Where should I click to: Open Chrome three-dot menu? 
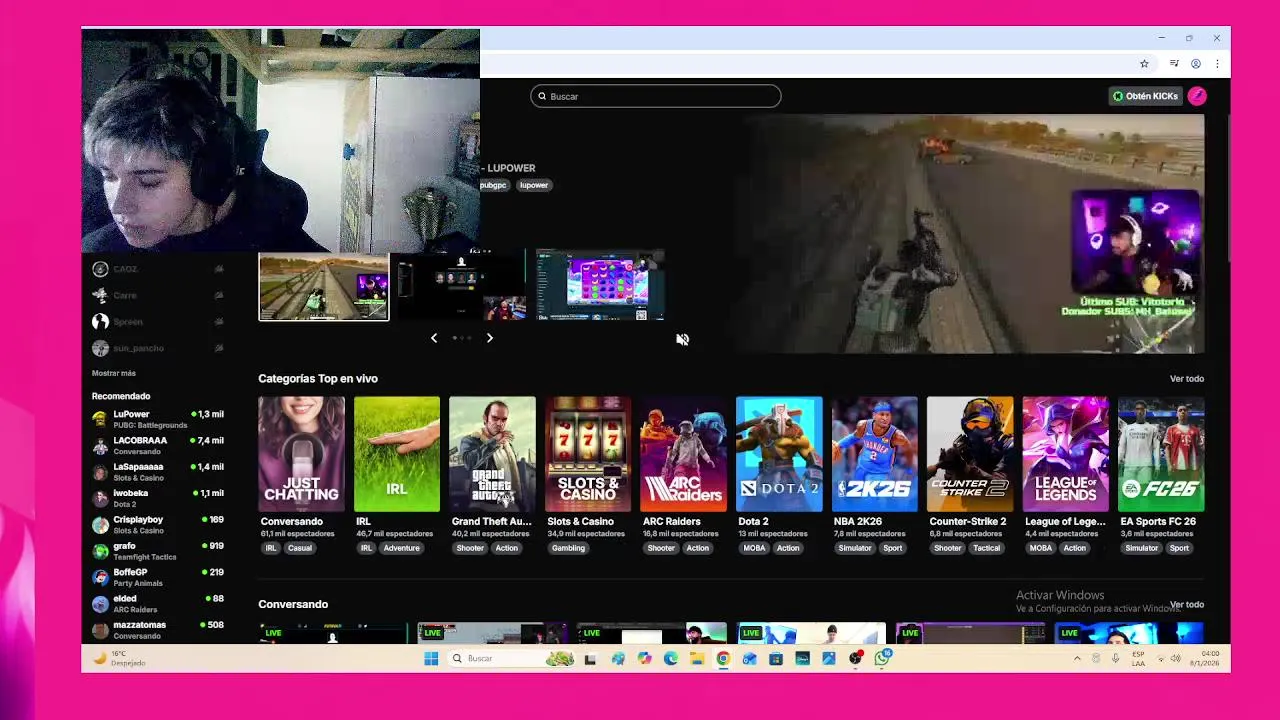click(x=1217, y=64)
